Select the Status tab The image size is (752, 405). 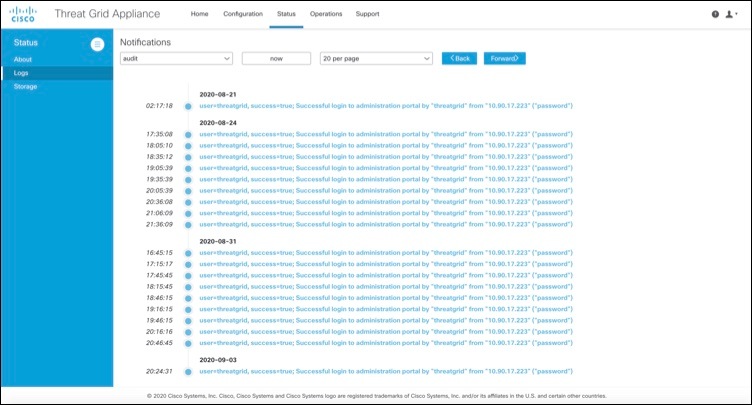(286, 14)
